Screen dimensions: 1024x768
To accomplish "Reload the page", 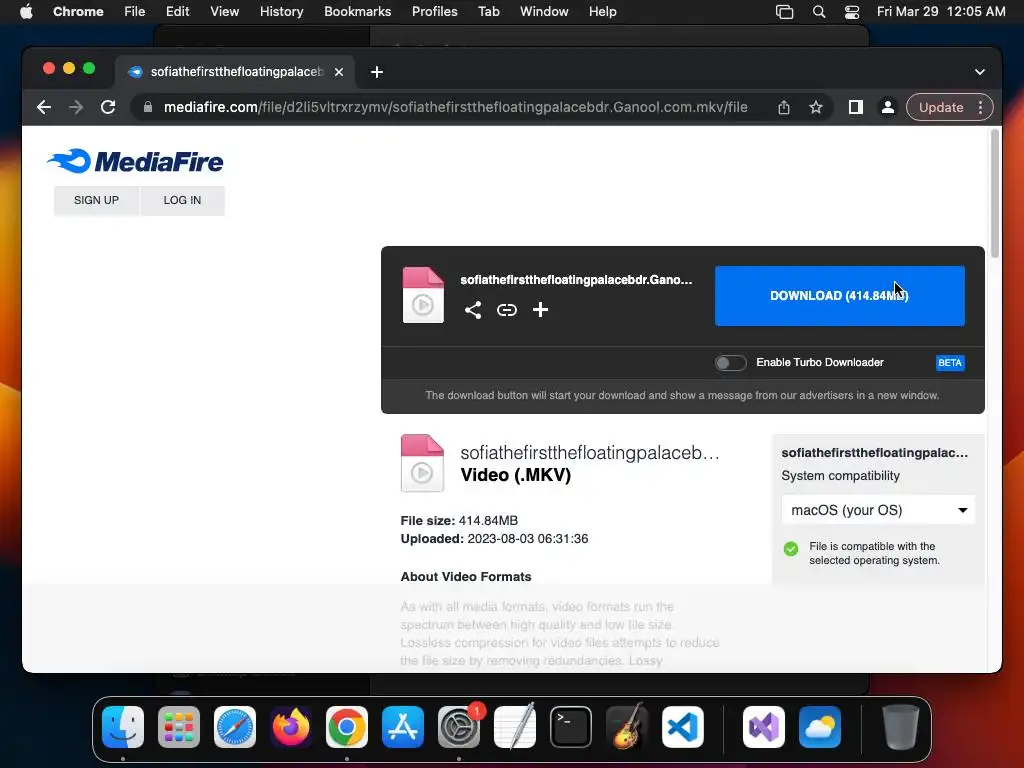I will point(108,107).
